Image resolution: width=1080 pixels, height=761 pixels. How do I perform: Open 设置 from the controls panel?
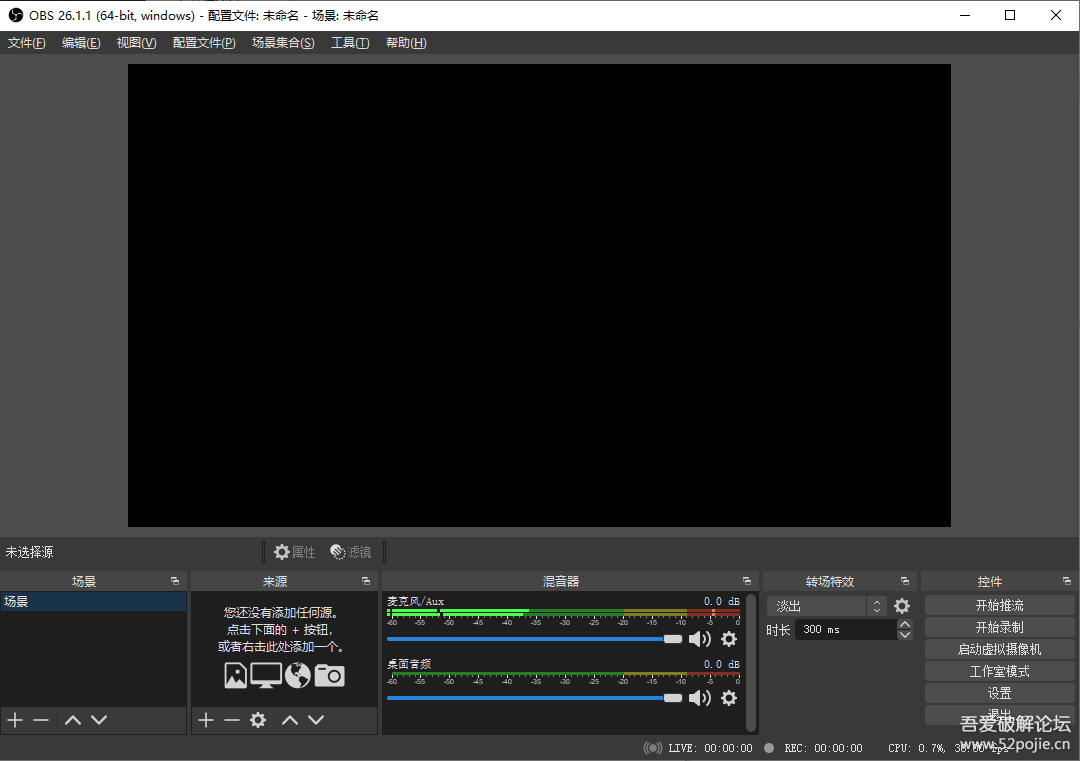(x=999, y=694)
